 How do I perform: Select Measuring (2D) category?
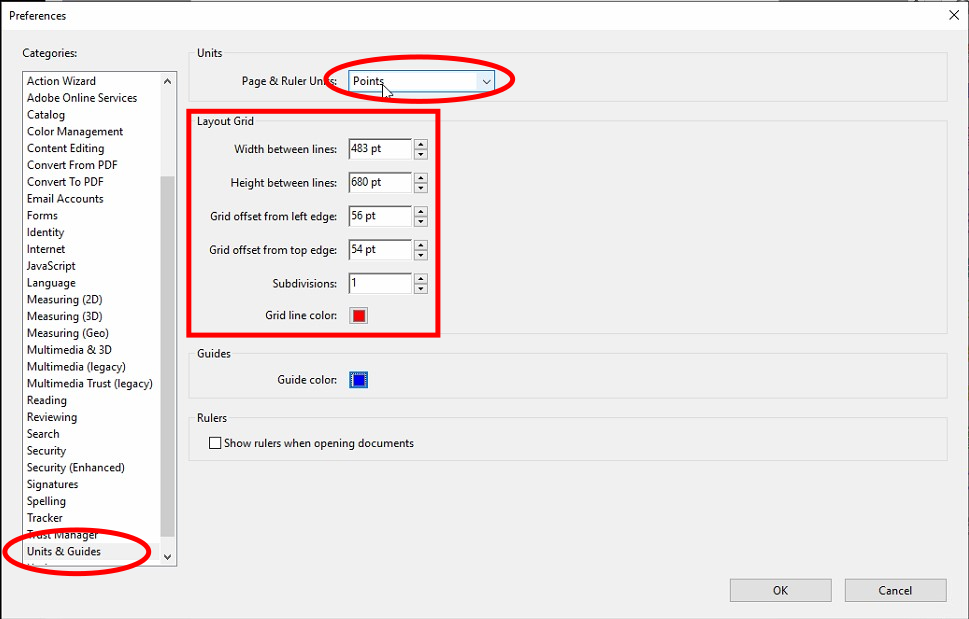(x=64, y=299)
